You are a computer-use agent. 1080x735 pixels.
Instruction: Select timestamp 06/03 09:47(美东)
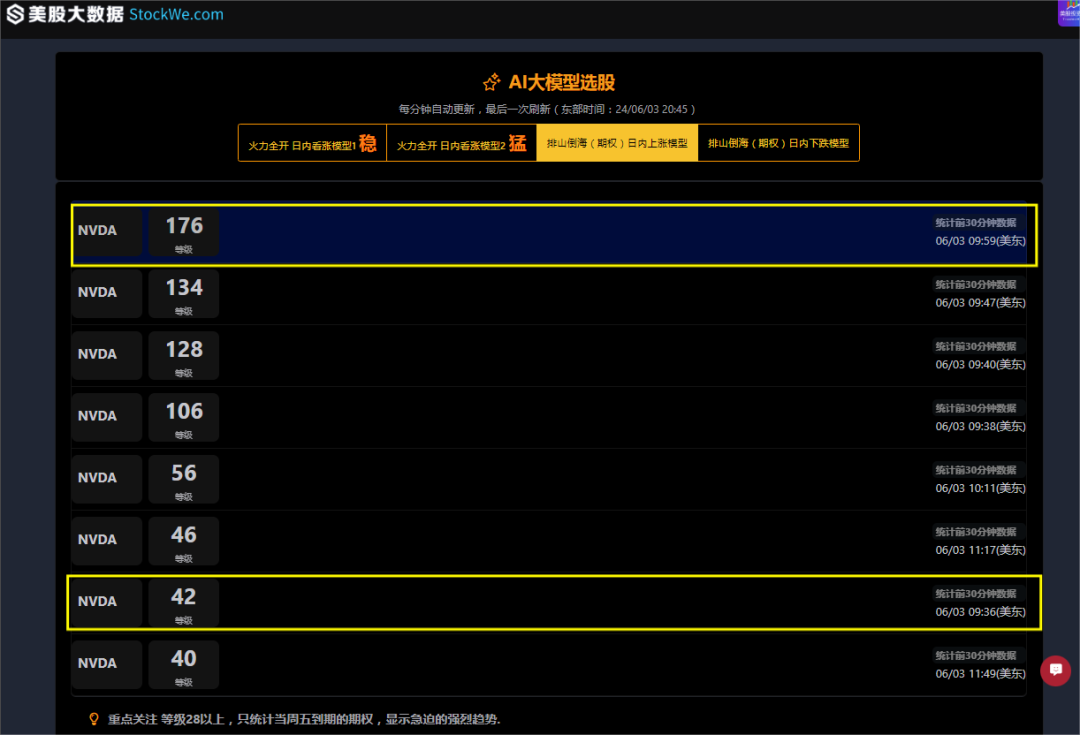(x=980, y=303)
